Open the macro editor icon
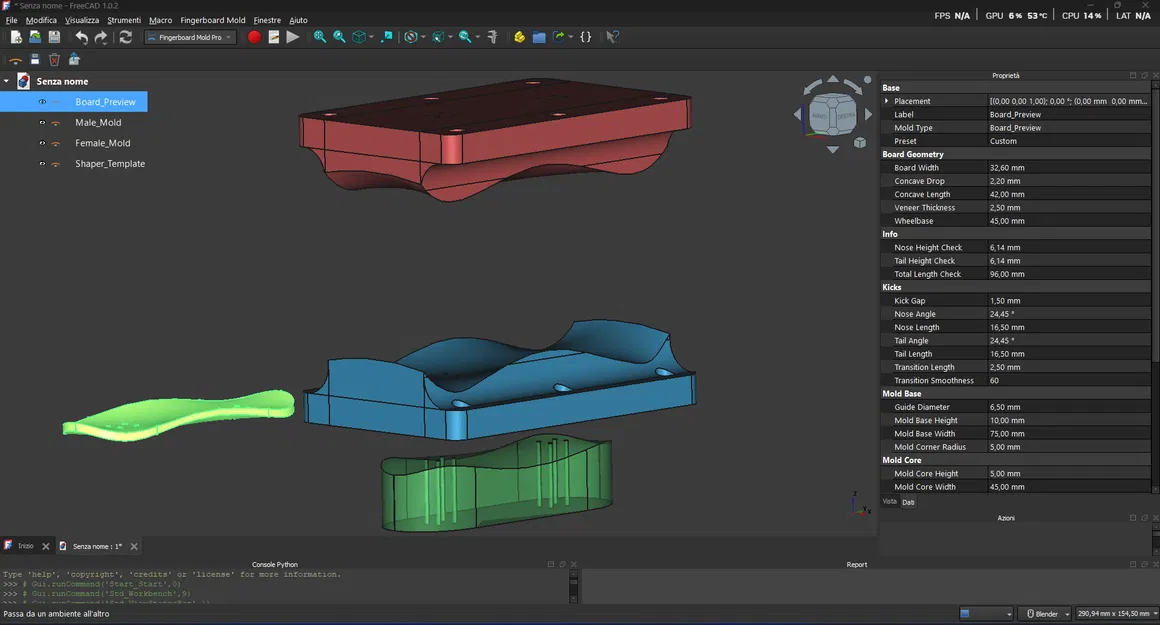Screen dimensions: 1160x625 [x=273, y=37]
